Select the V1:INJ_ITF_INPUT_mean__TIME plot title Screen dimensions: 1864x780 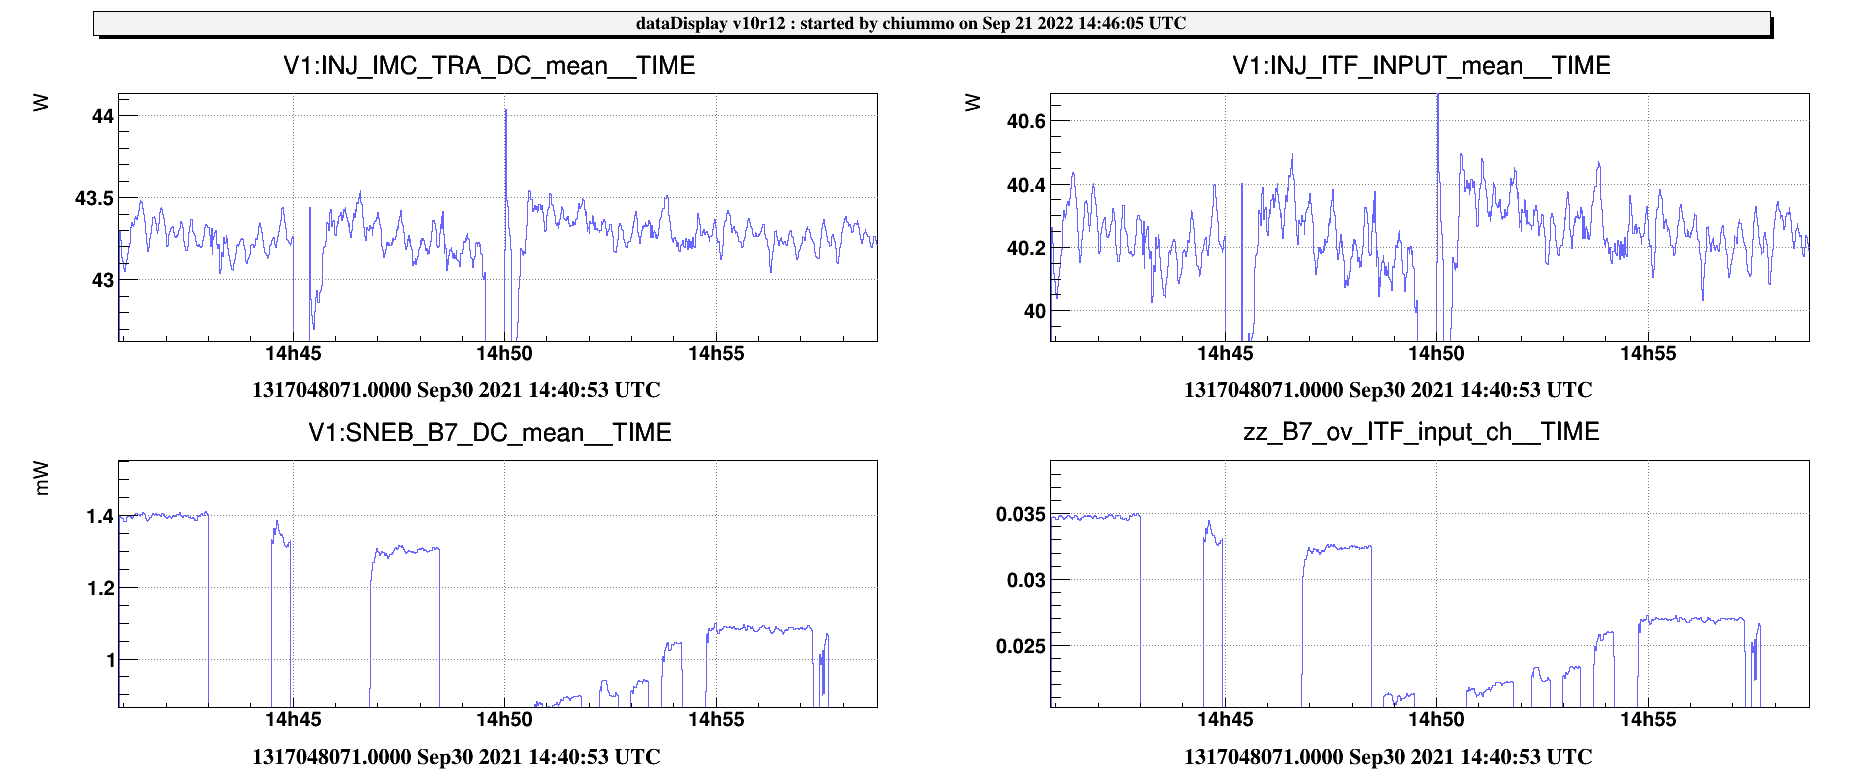coord(1421,66)
